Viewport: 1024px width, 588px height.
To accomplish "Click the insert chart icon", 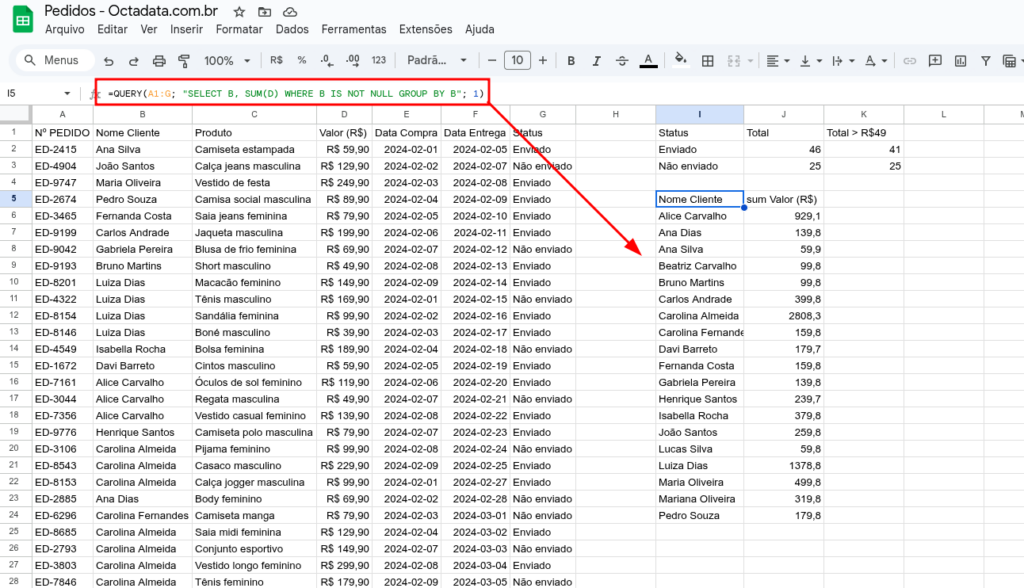I will tap(960, 60).
